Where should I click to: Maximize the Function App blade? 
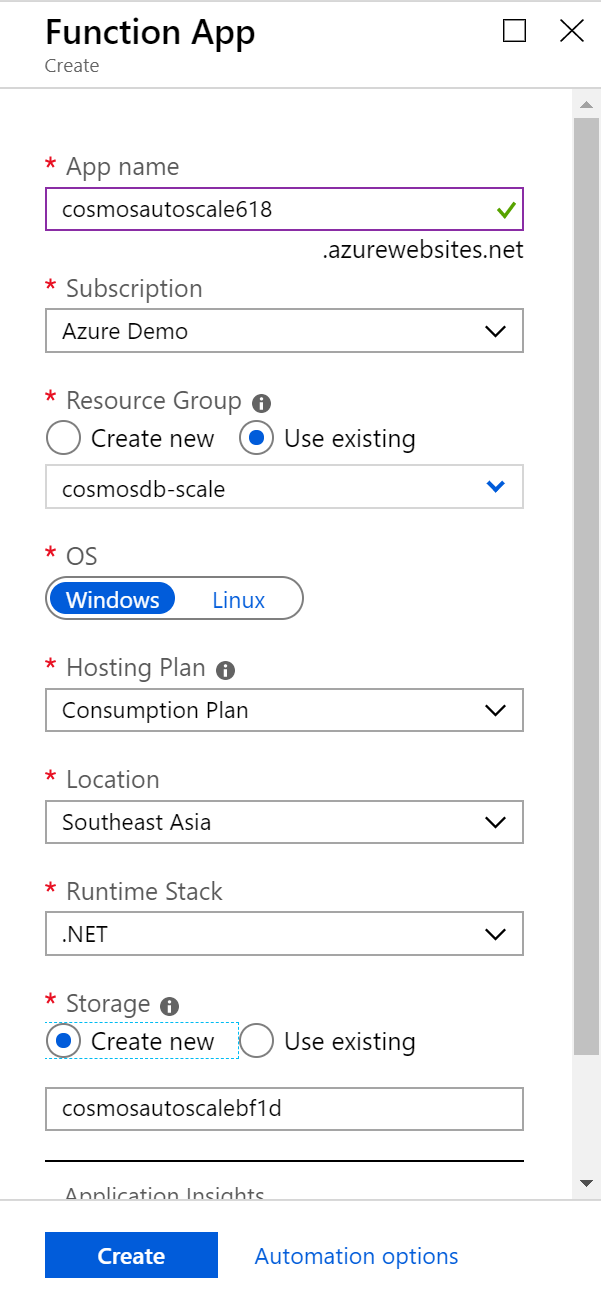click(514, 31)
